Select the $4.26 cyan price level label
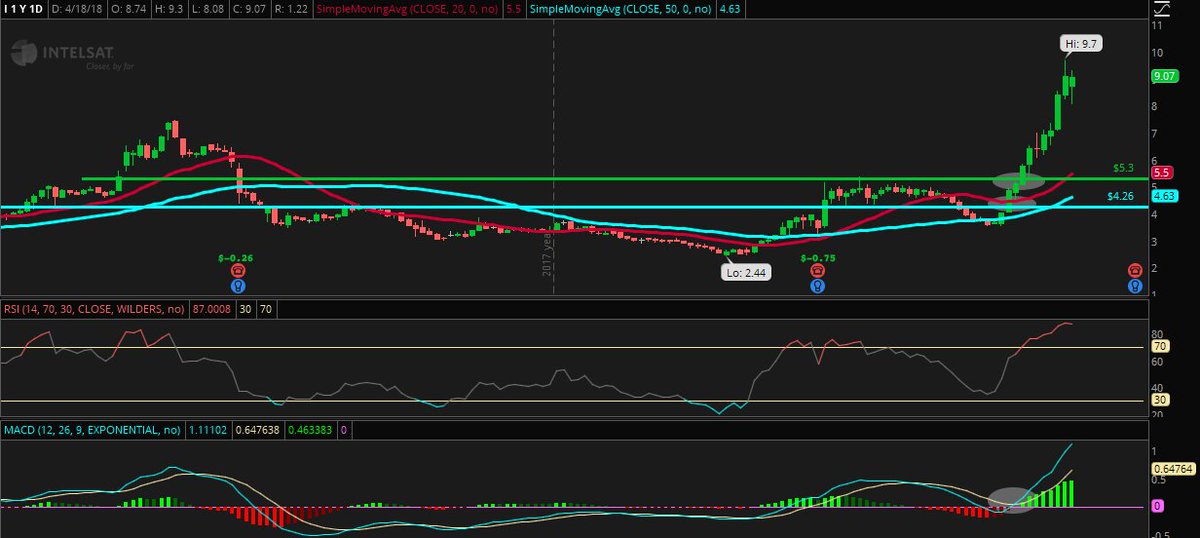 (x=1119, y=196)
